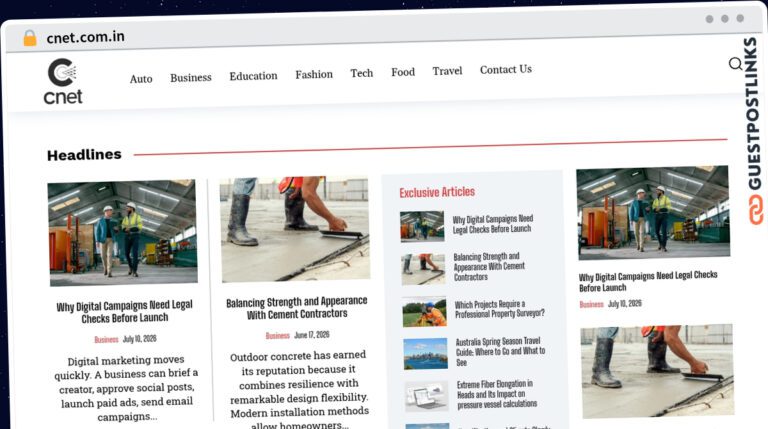Click right sidebar warehouse workers image
Viewport: 768px width, 429px height.
(653, 213)
